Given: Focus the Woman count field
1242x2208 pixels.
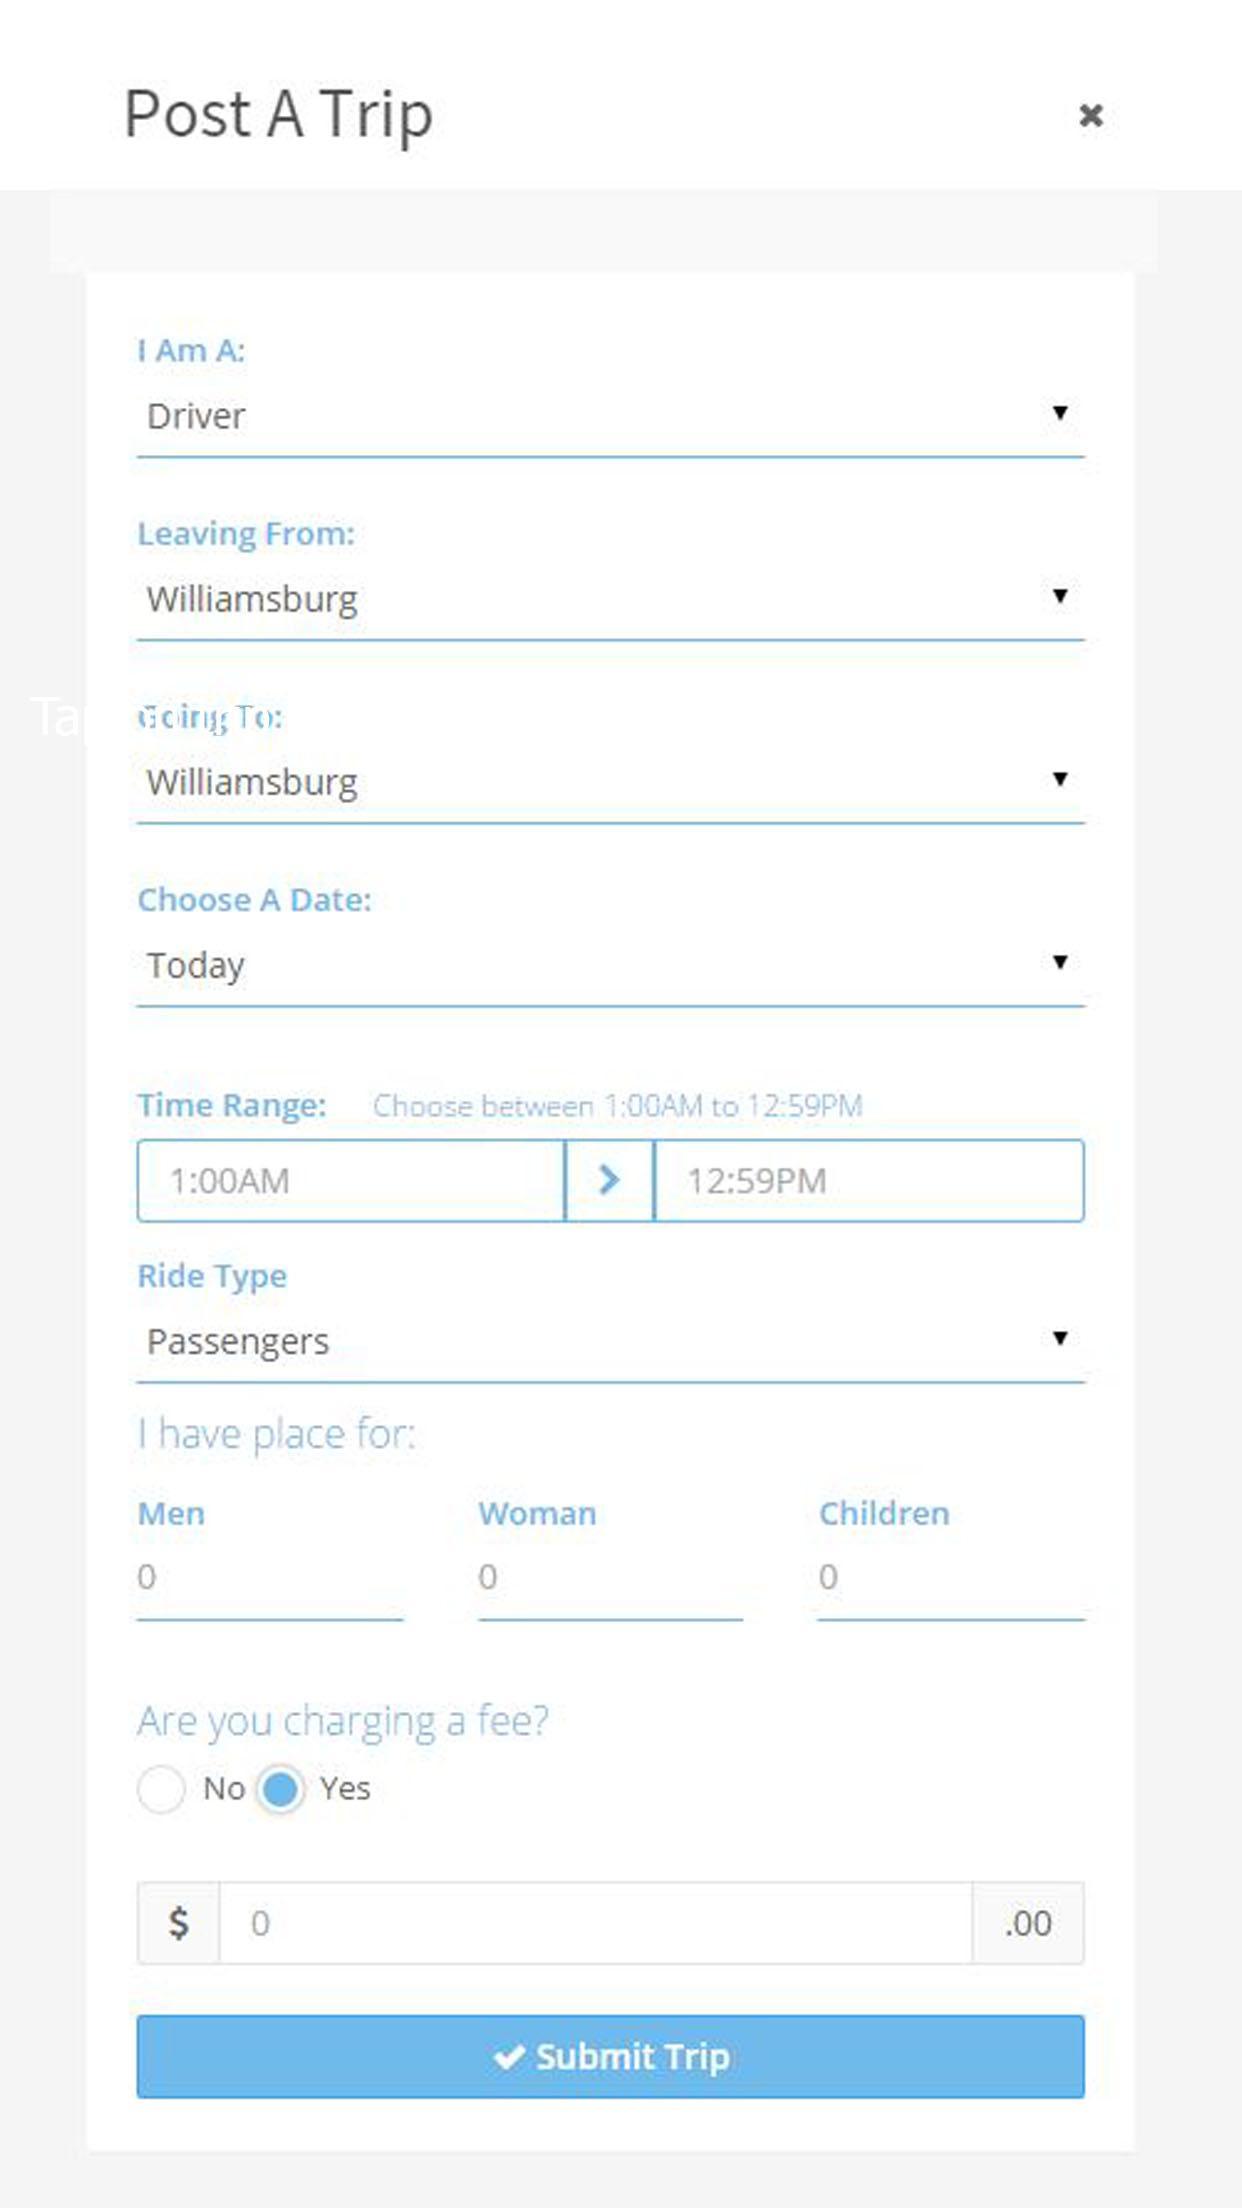Looking at the screenshot, I should [610, 1577].
